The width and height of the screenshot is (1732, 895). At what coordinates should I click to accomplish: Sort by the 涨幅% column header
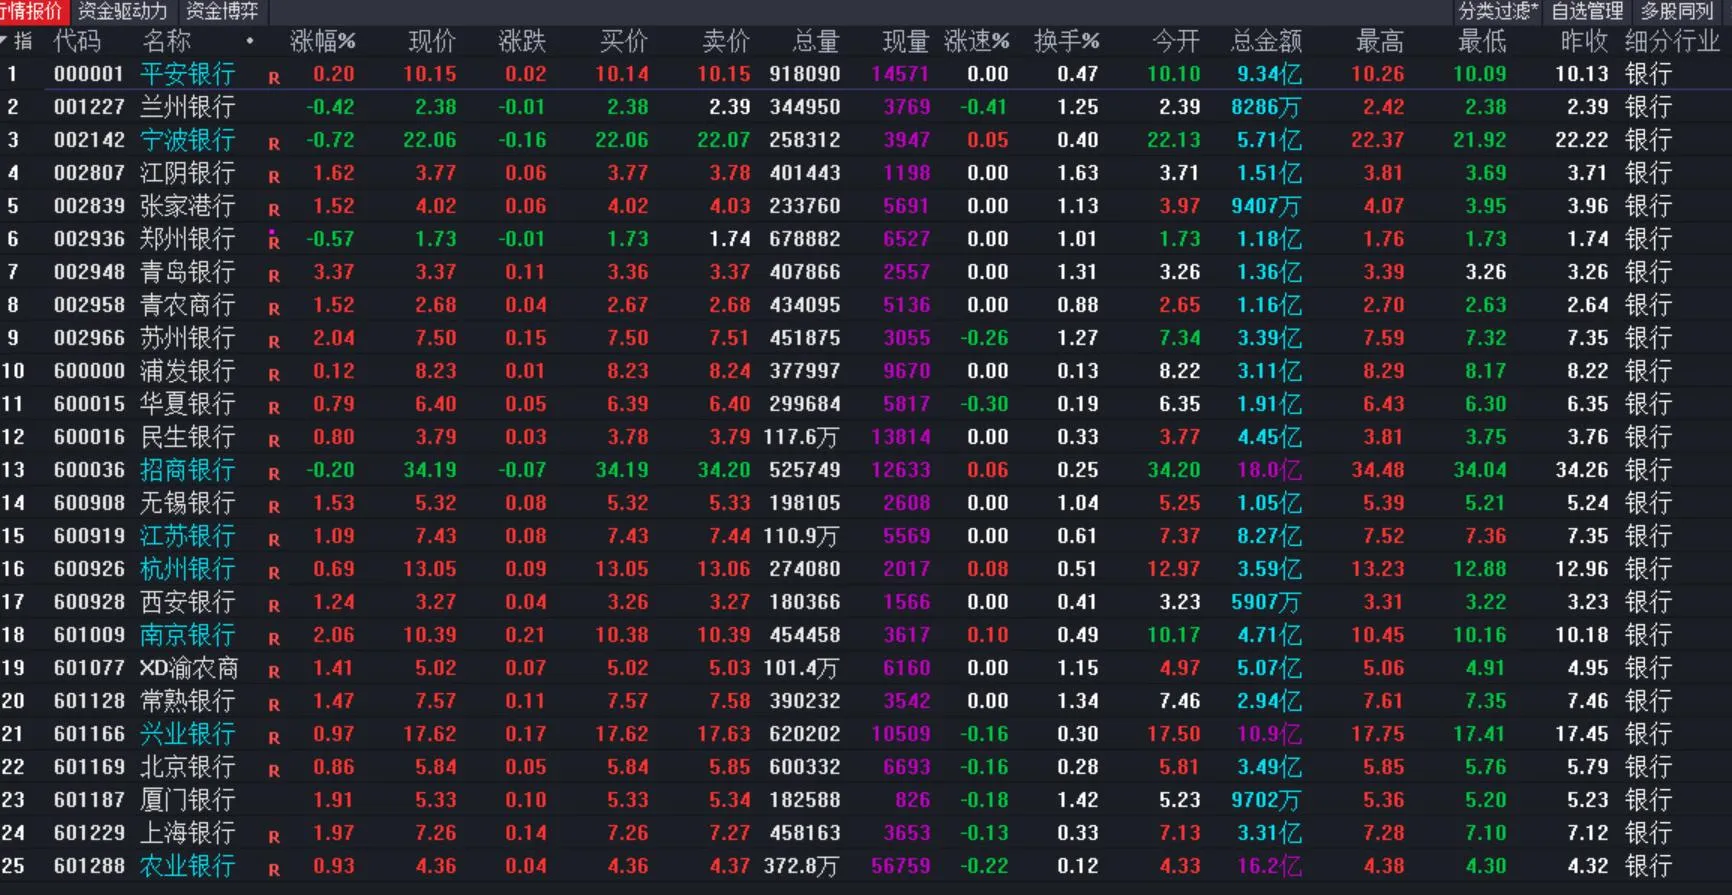point(322,41)
